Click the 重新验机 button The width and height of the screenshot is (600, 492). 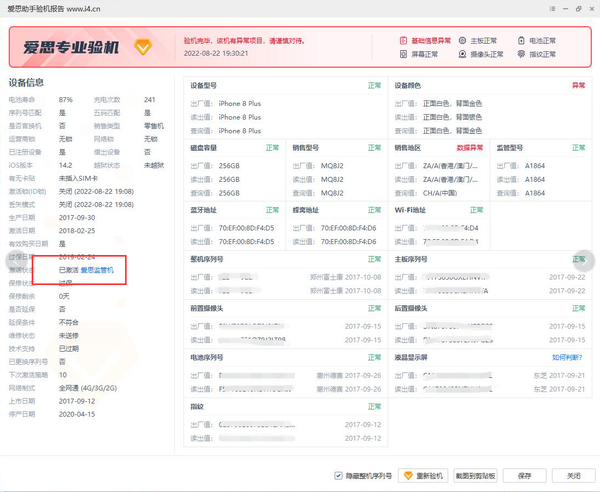423,476
